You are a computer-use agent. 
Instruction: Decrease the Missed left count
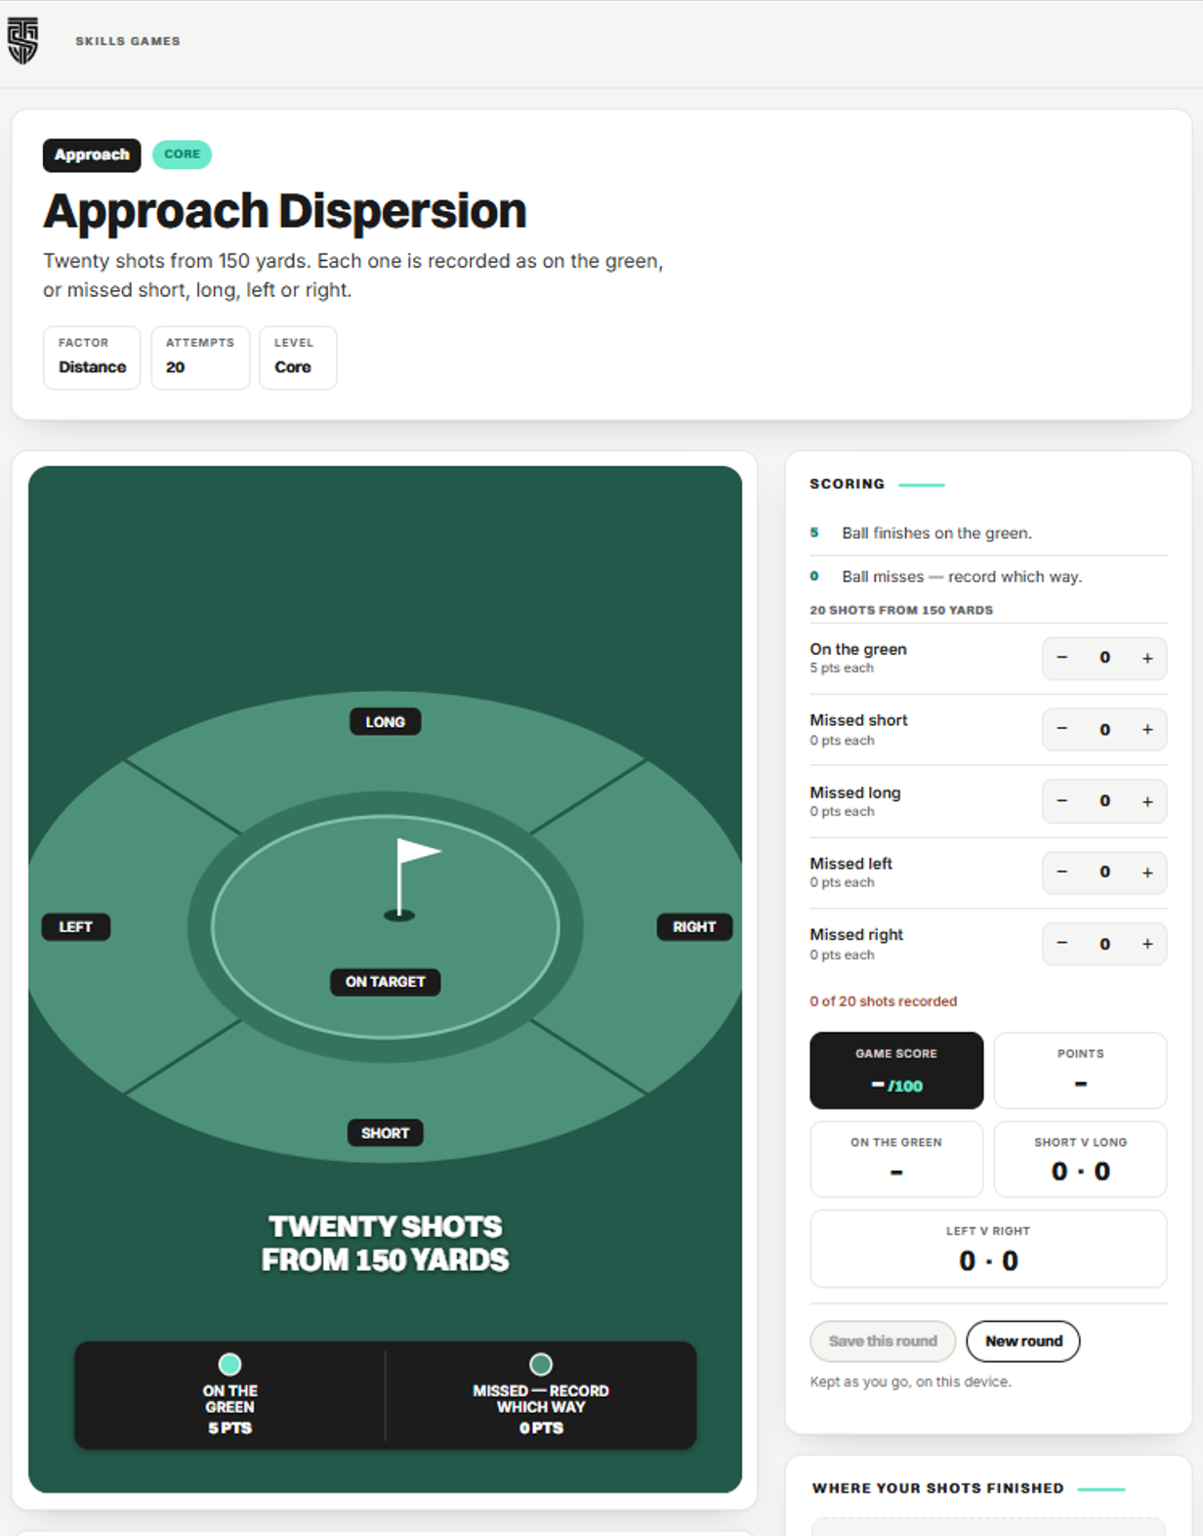click(1062, 872)
